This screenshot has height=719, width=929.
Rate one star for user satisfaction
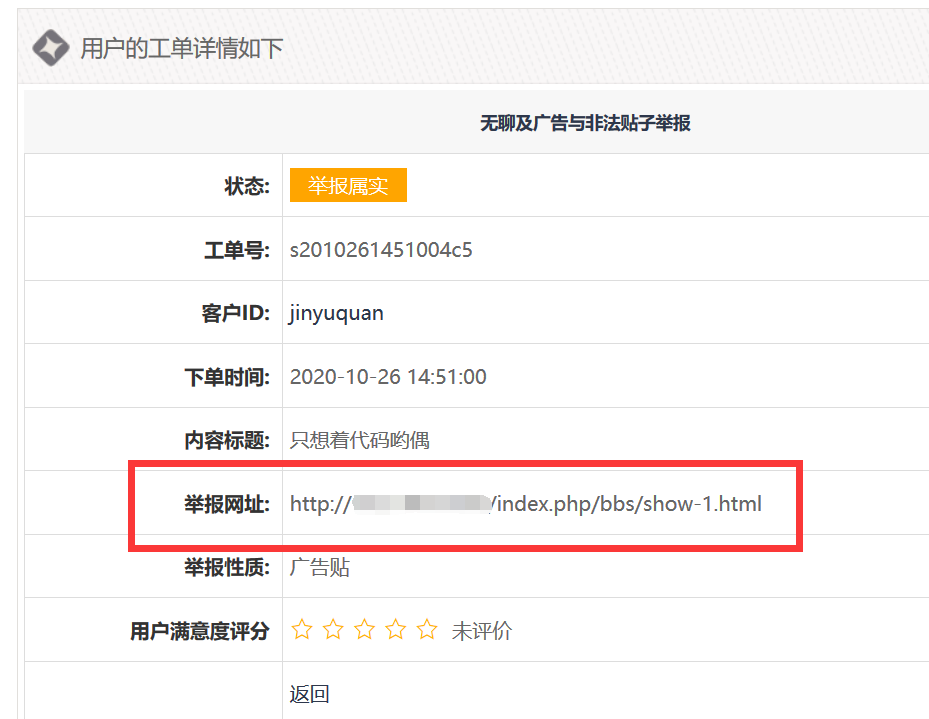[301, 630]
